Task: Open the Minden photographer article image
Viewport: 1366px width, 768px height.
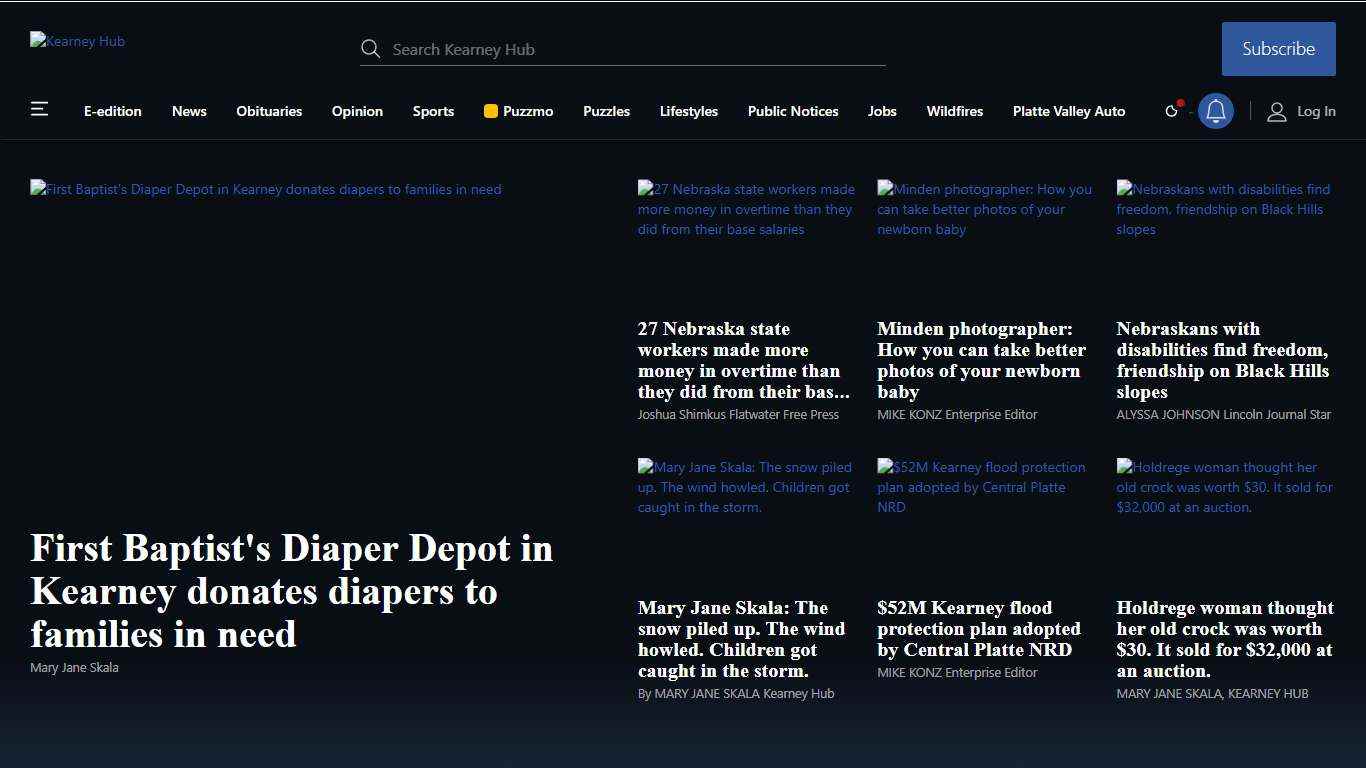Action: point(985,210)
